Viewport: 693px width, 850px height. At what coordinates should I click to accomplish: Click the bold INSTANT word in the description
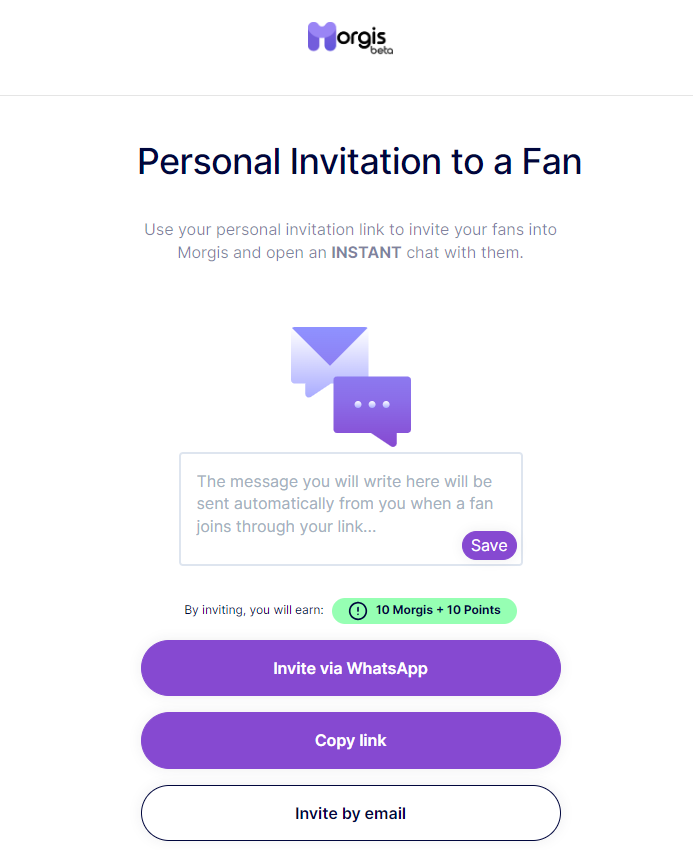(366, 253)
